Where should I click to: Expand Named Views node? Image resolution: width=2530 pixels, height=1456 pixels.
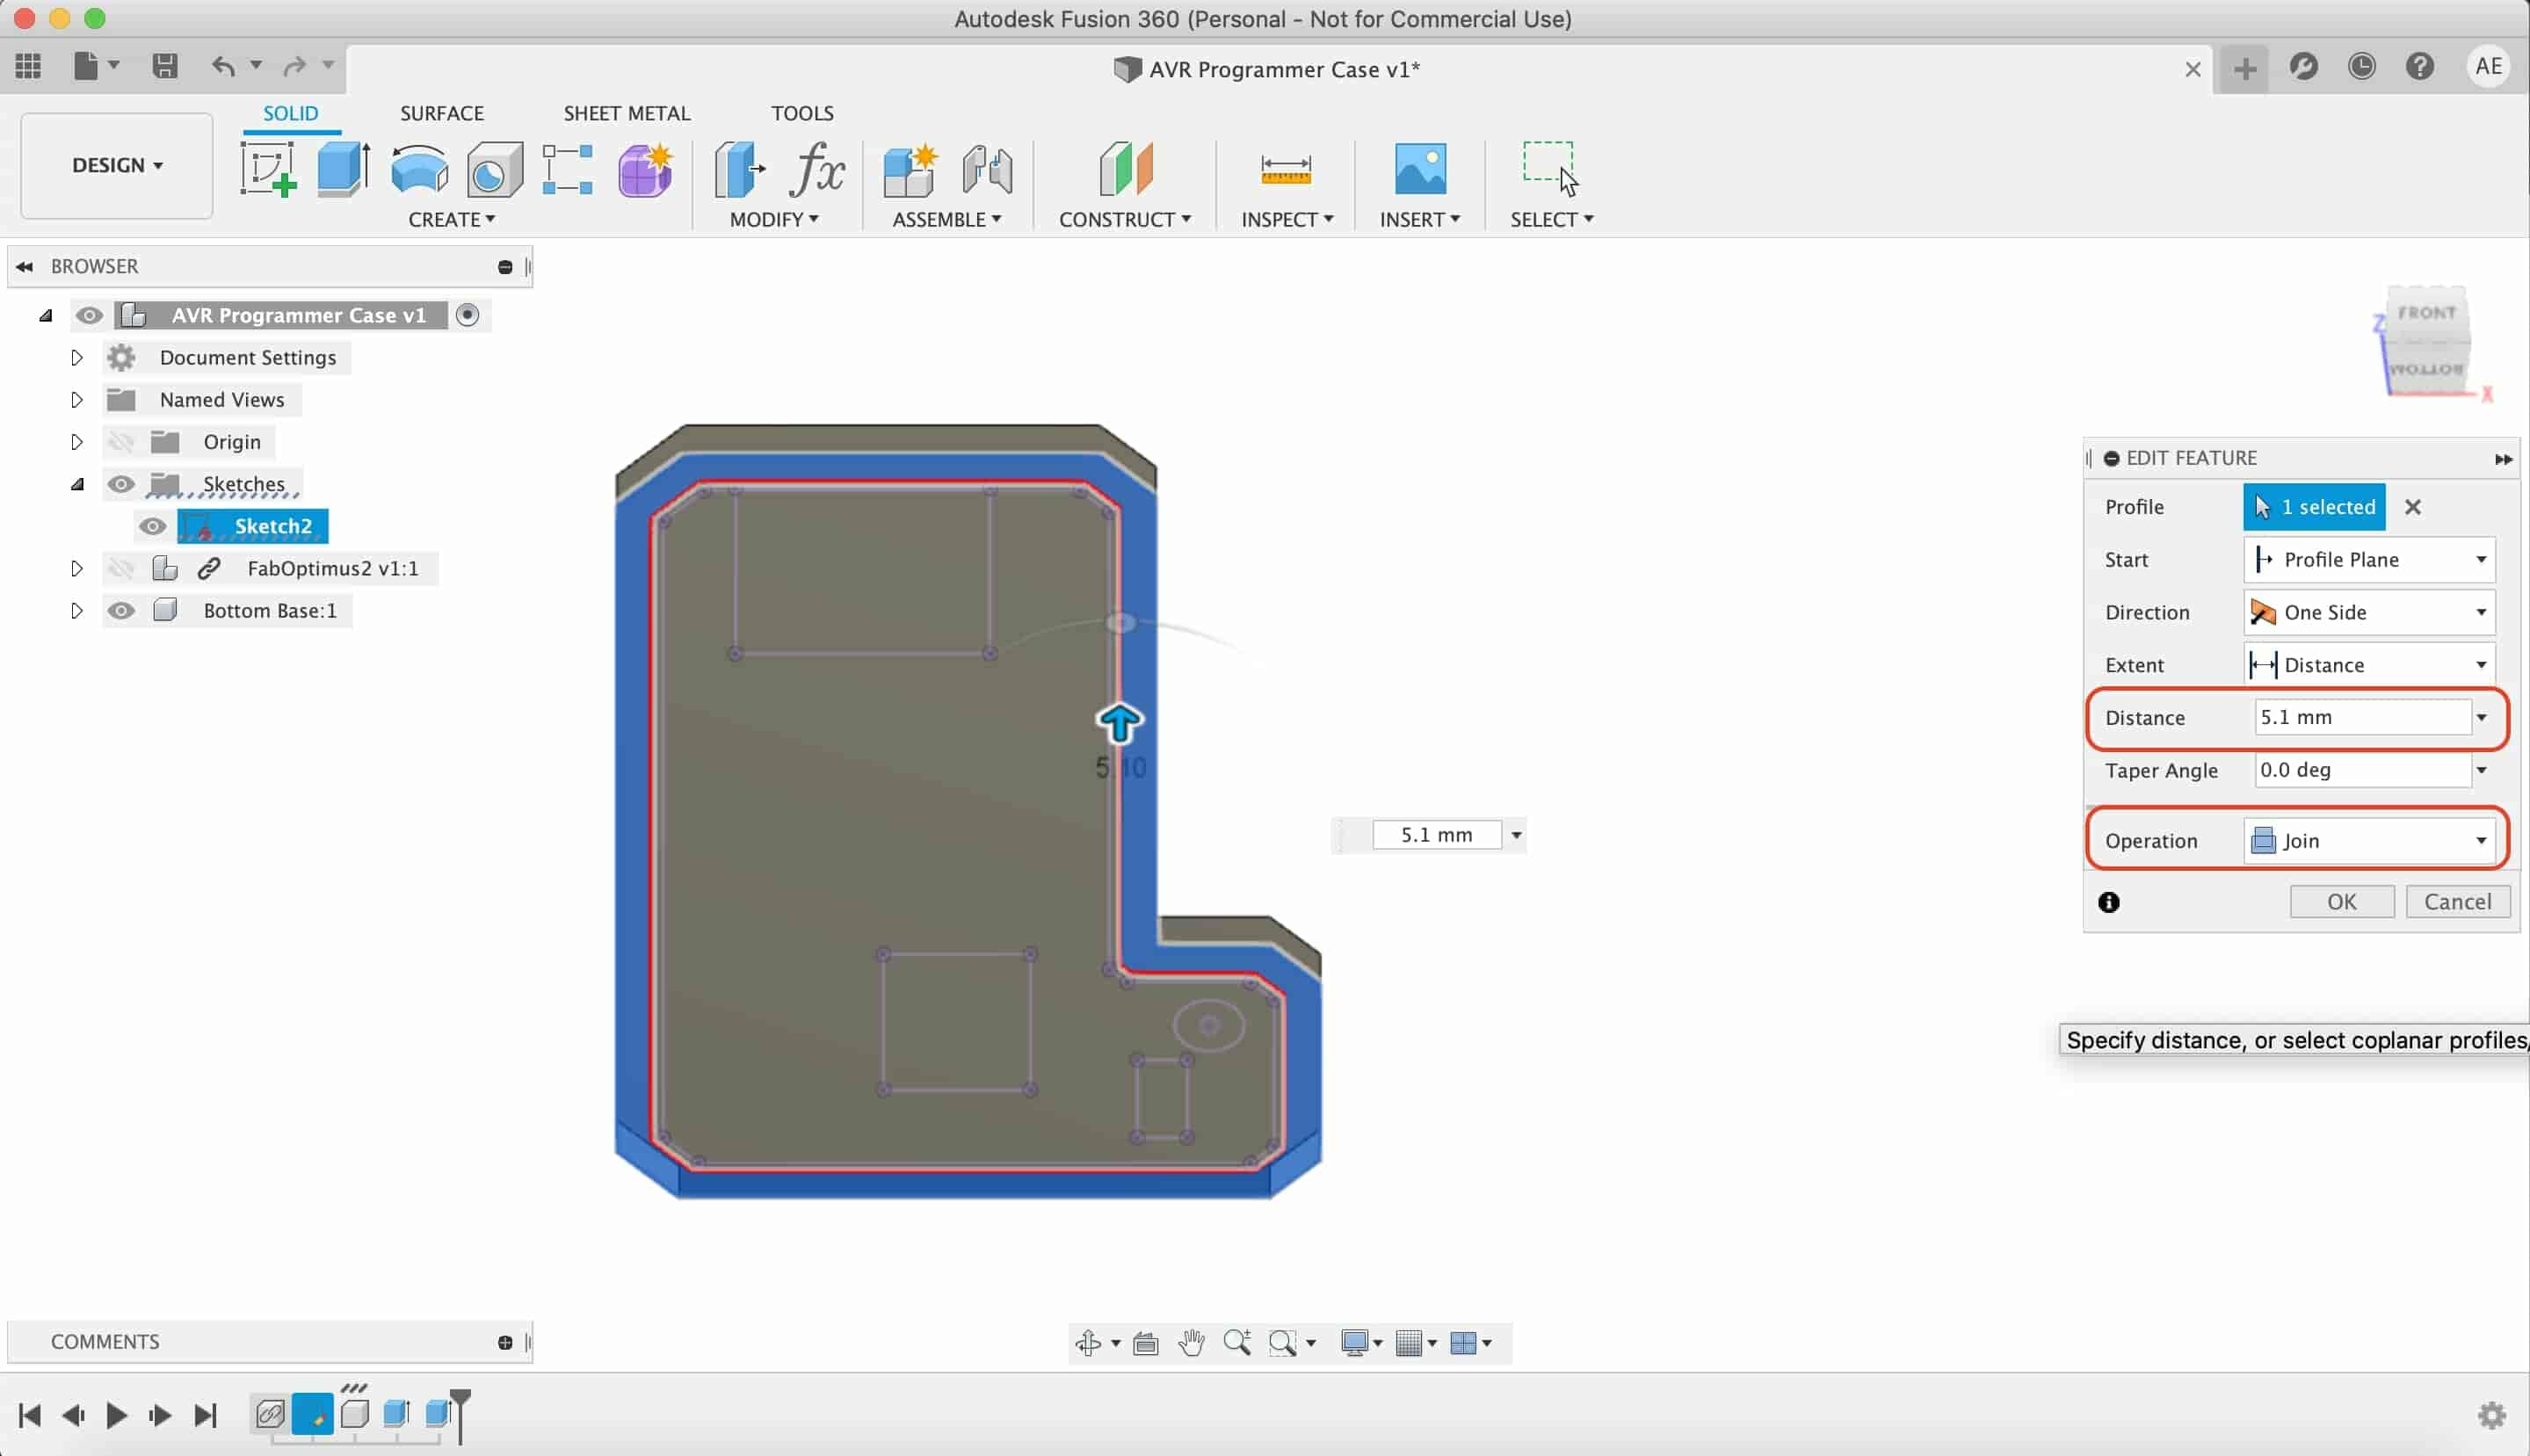point(77,400)
